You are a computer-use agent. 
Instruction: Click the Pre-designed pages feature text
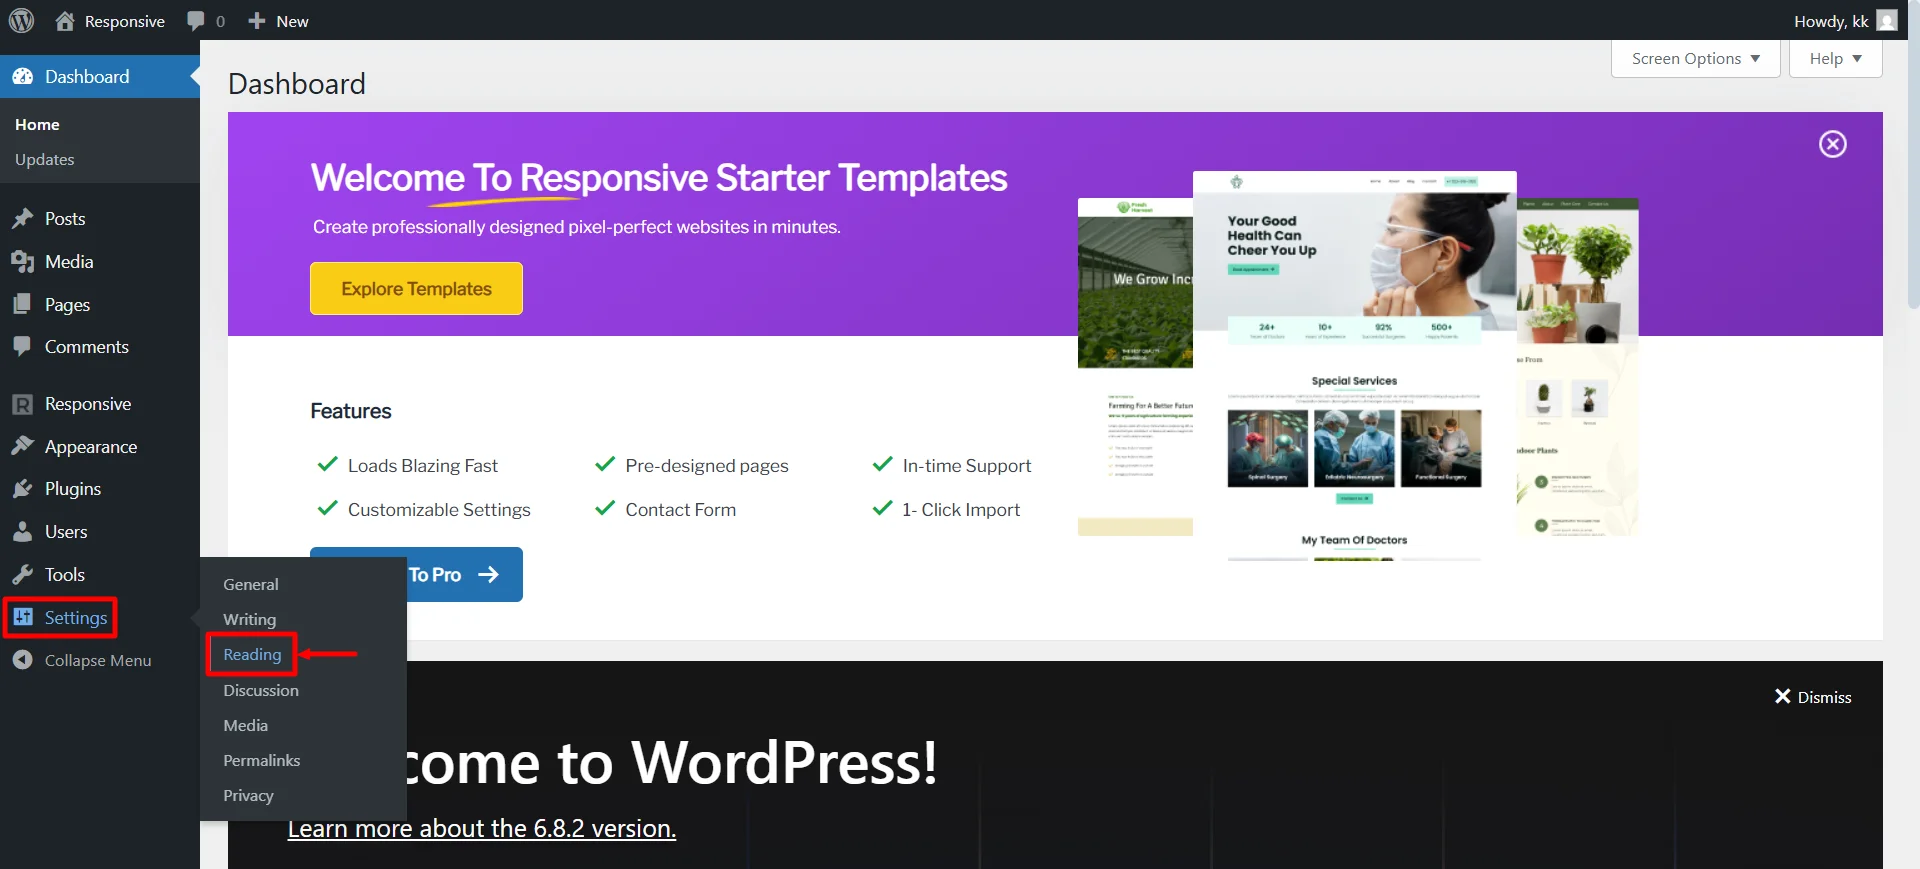[707, 466]
